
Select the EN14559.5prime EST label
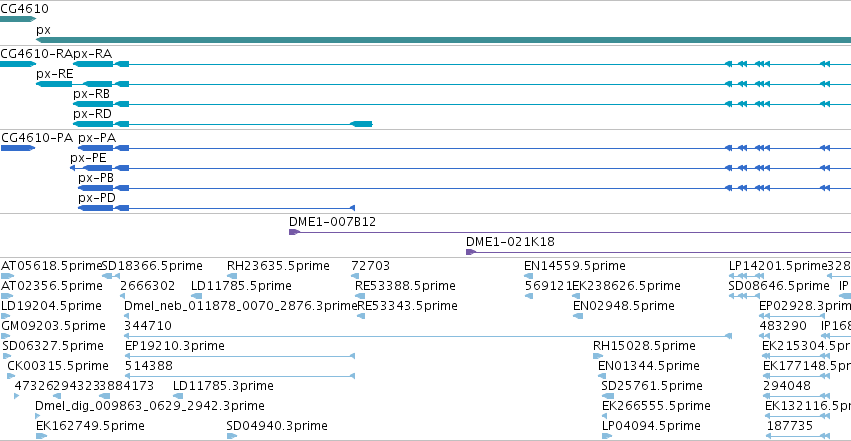tap(575, 266)
